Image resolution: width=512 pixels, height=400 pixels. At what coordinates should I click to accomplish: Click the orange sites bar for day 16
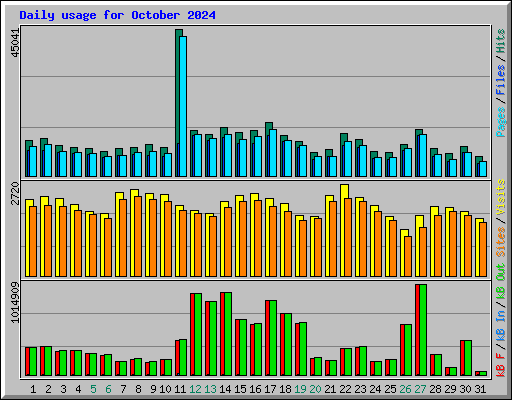point(258,238)
